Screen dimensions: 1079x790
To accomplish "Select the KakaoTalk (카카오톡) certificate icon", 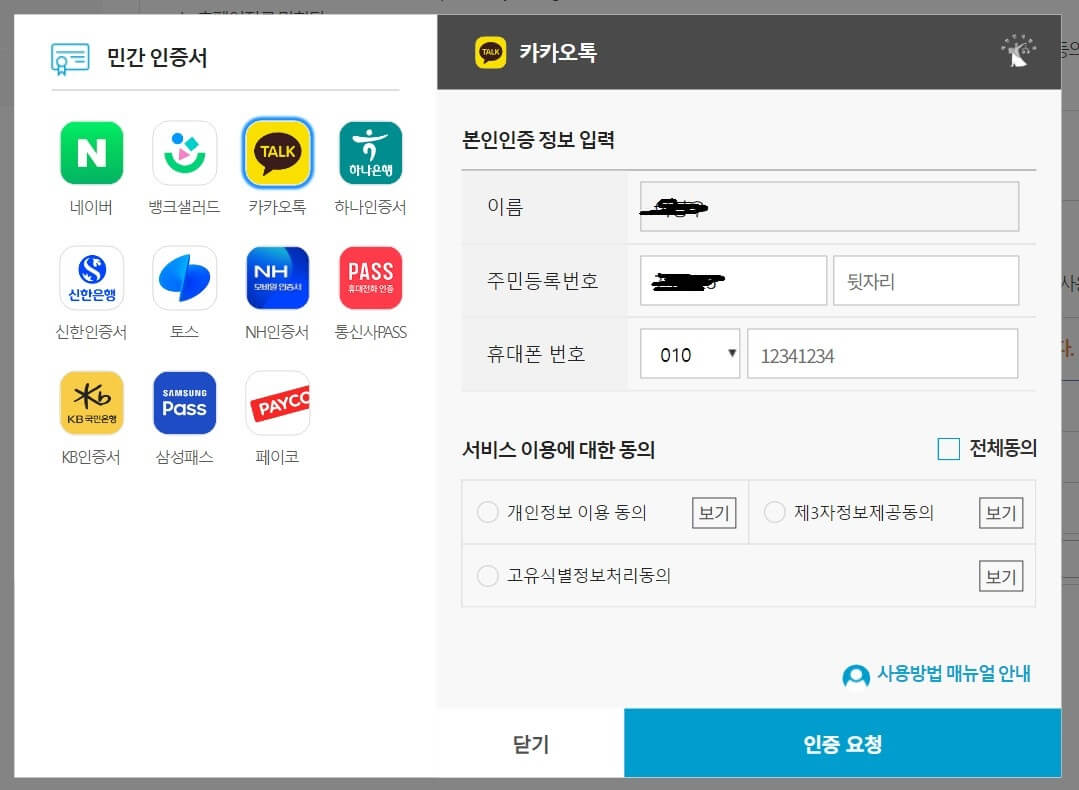I will click(277, 153).
